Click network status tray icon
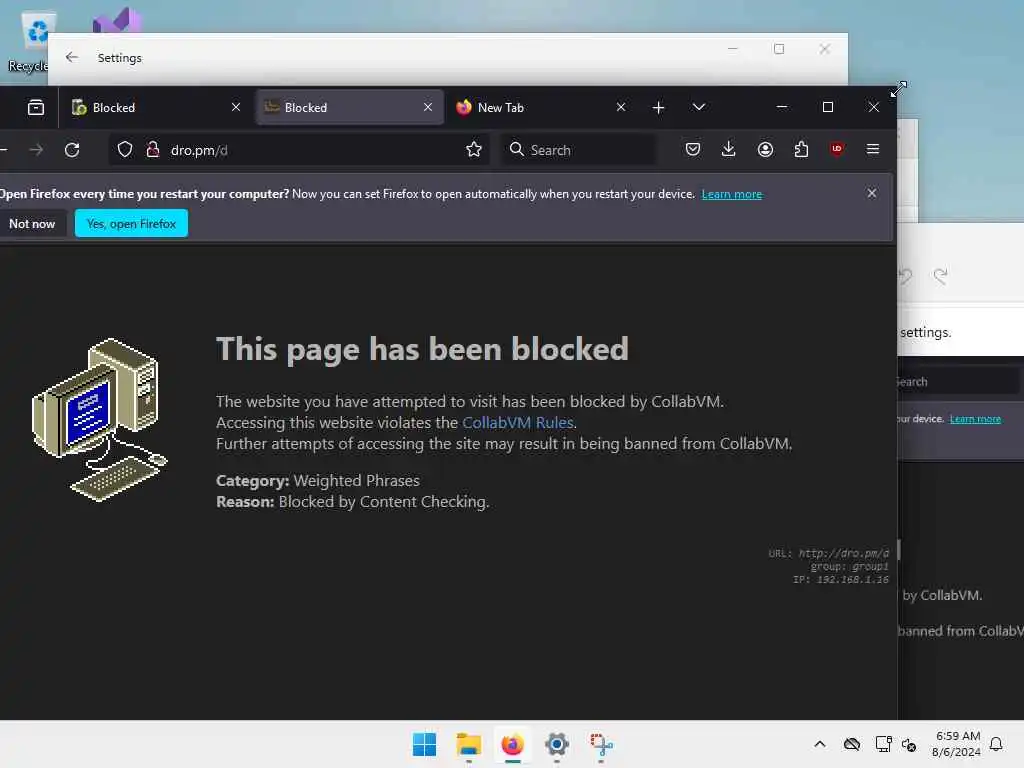 884,744
